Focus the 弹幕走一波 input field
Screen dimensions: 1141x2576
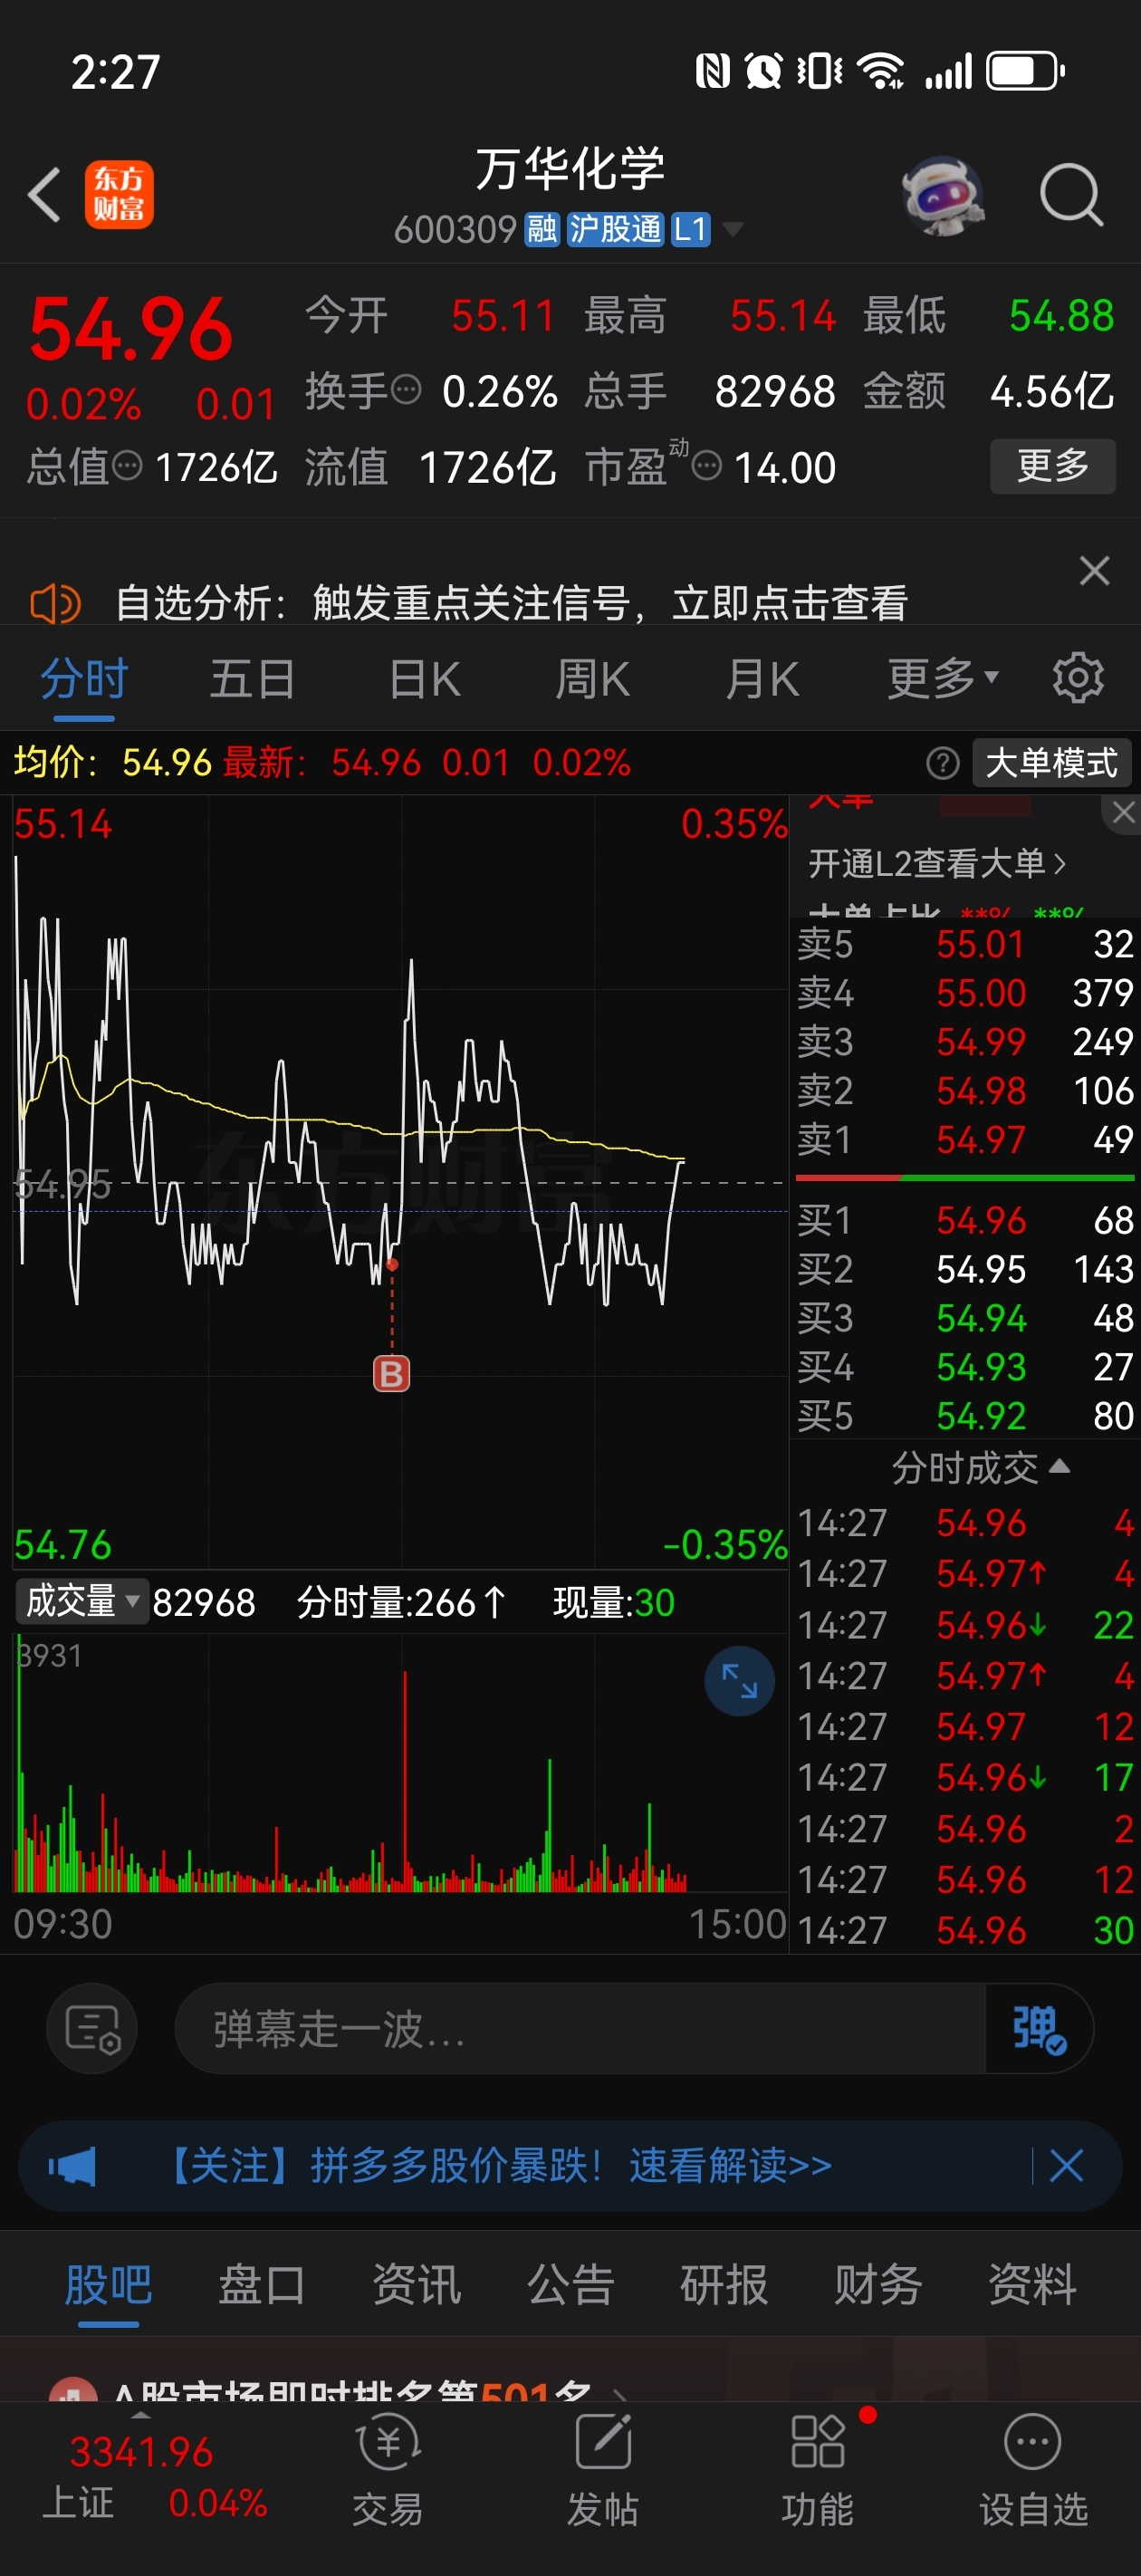point(580,2029)
